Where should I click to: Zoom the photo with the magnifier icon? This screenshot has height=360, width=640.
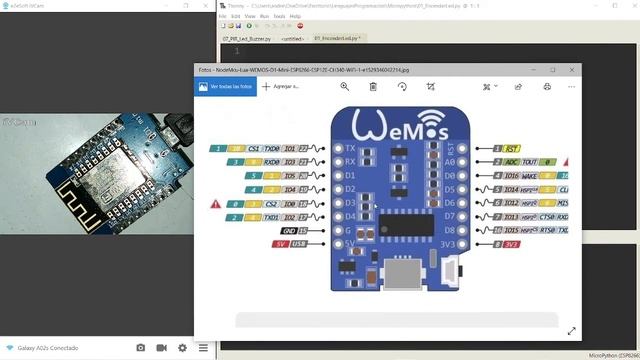coord(344,87)
